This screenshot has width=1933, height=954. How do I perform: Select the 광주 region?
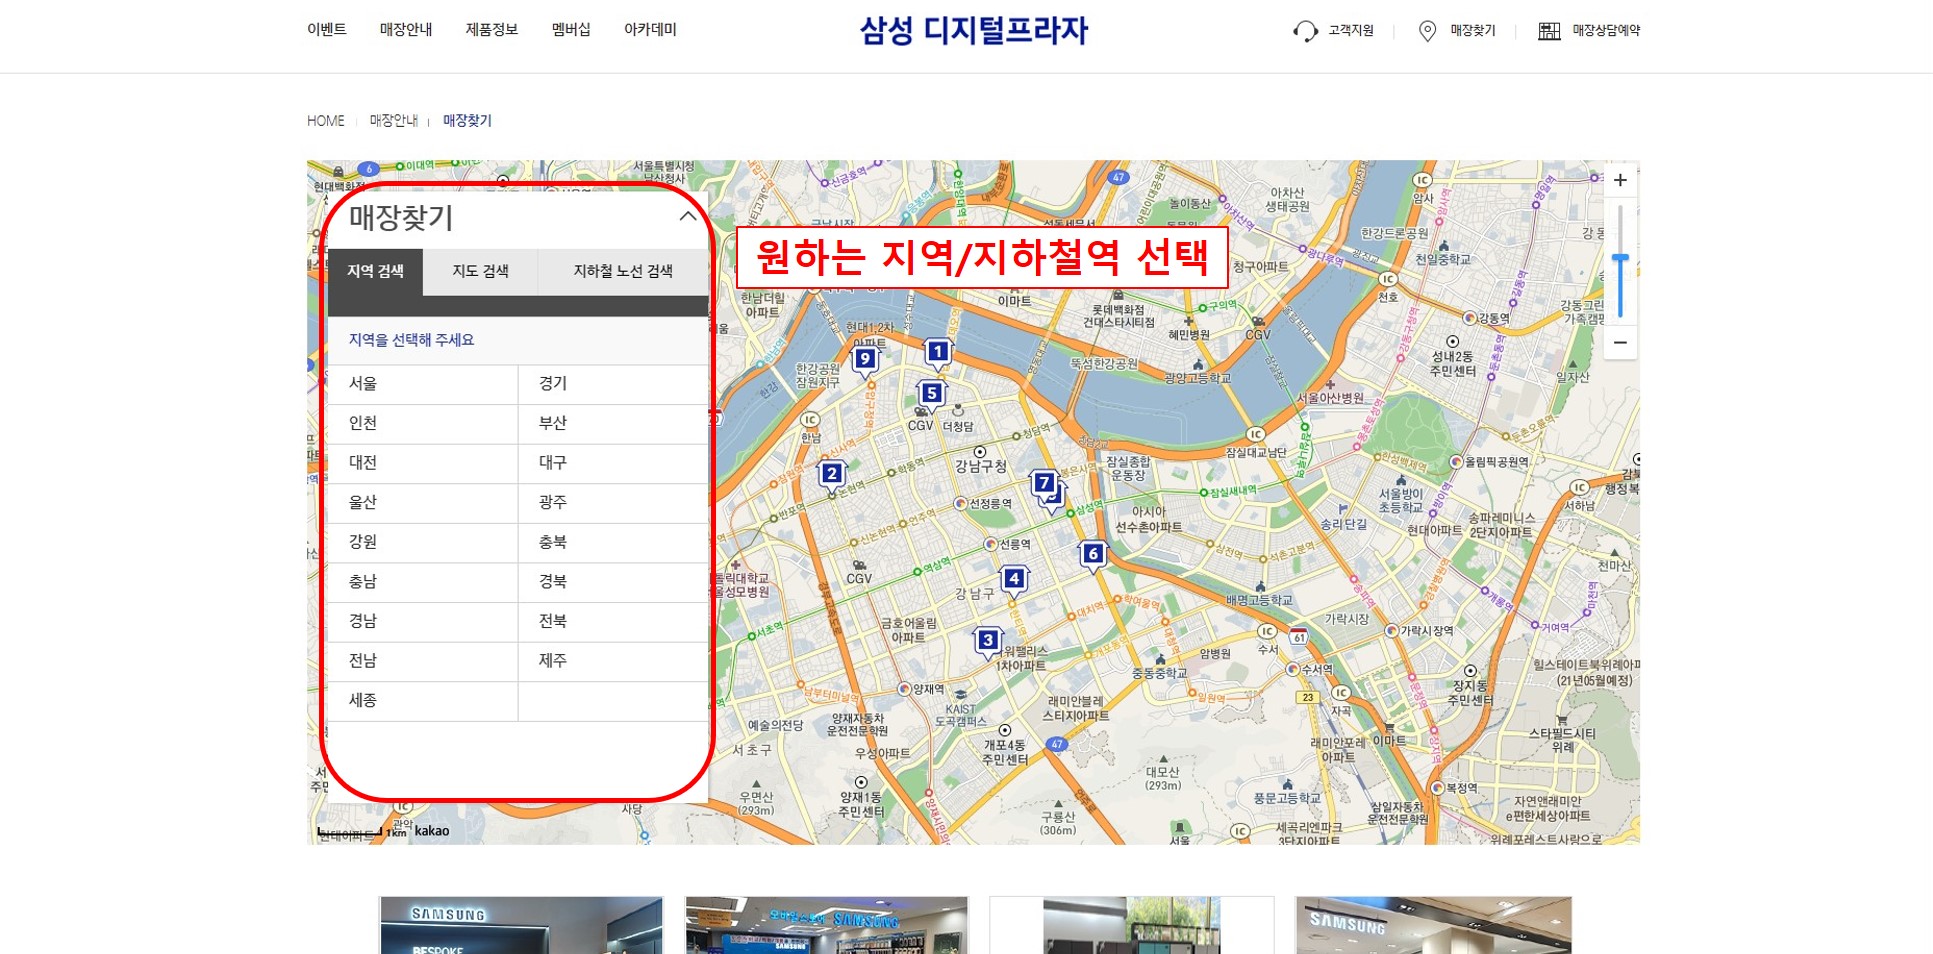[x=613, y=503]
